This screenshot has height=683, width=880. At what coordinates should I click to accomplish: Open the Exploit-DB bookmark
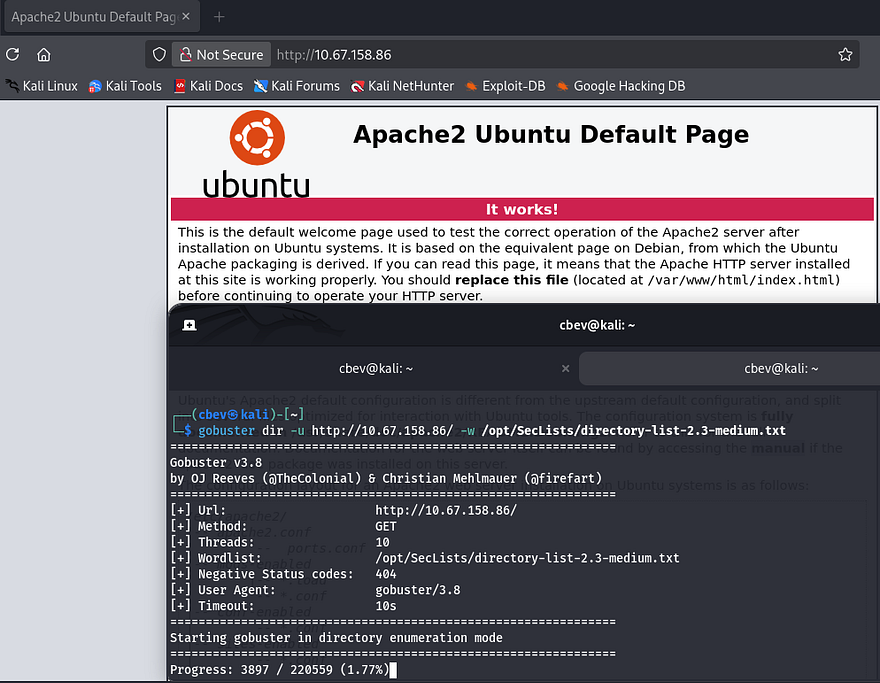pos(505,86)
